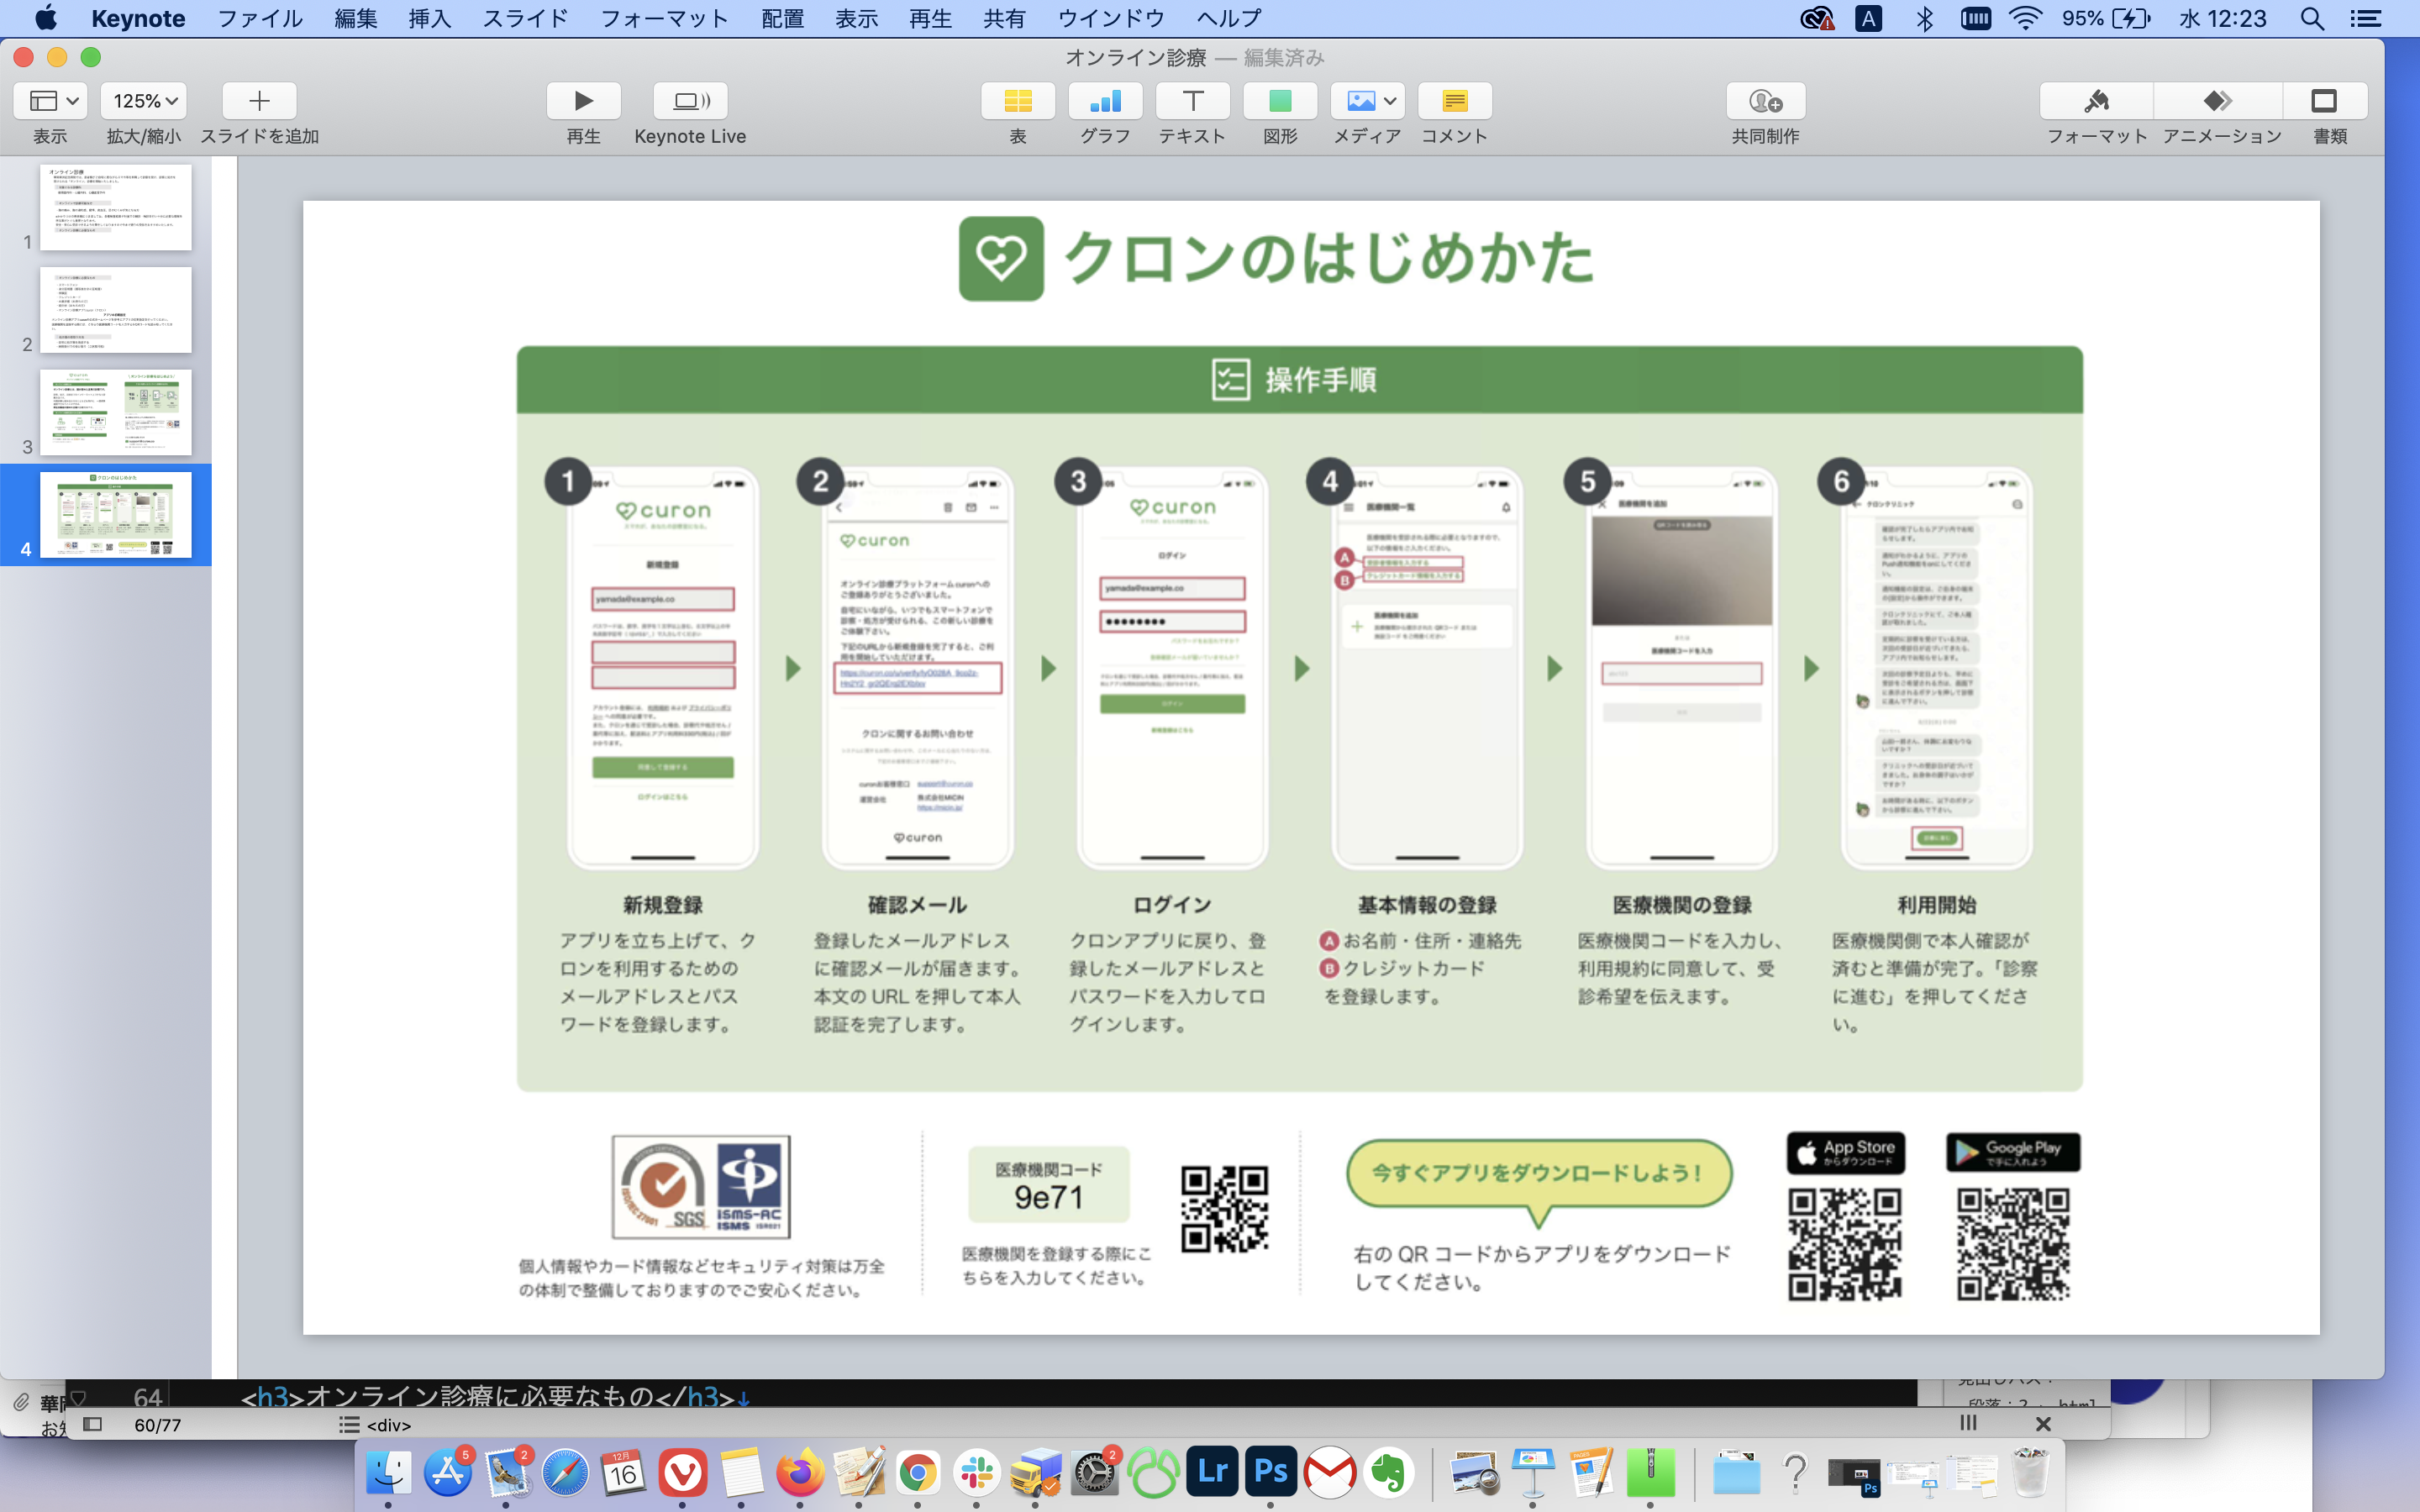Click the Creative Cloud menu bar icon
Image resolution: width=2420 pixels, height=1512 pixels.
[1816, 18]
